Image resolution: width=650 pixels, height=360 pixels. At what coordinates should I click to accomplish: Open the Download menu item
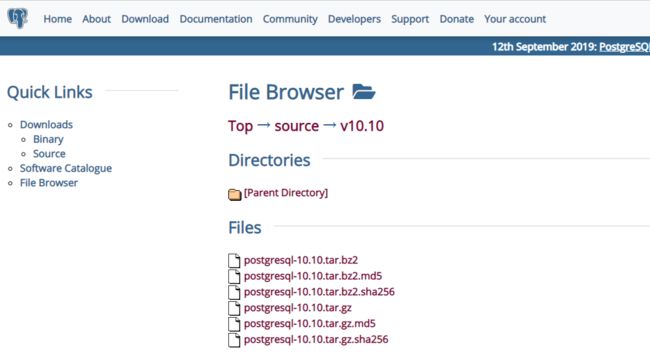point(145,19)
